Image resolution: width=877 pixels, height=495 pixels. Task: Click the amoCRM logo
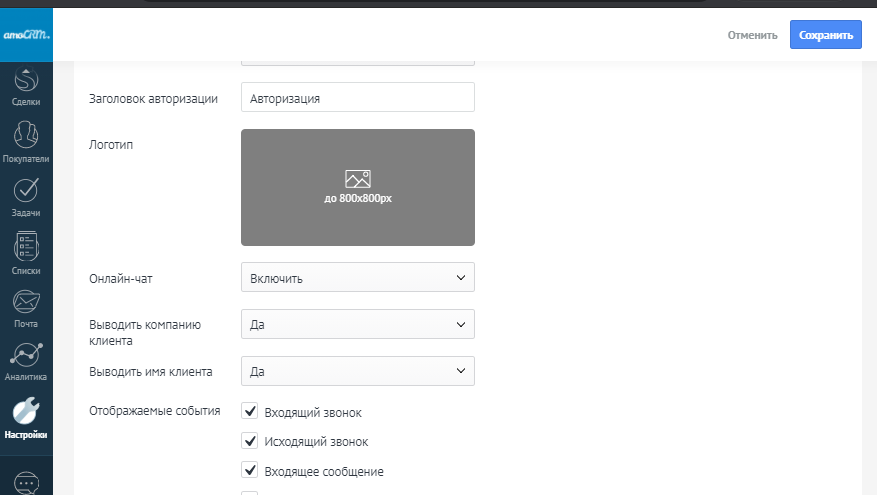pyautogui.click(x=26, y=34)
